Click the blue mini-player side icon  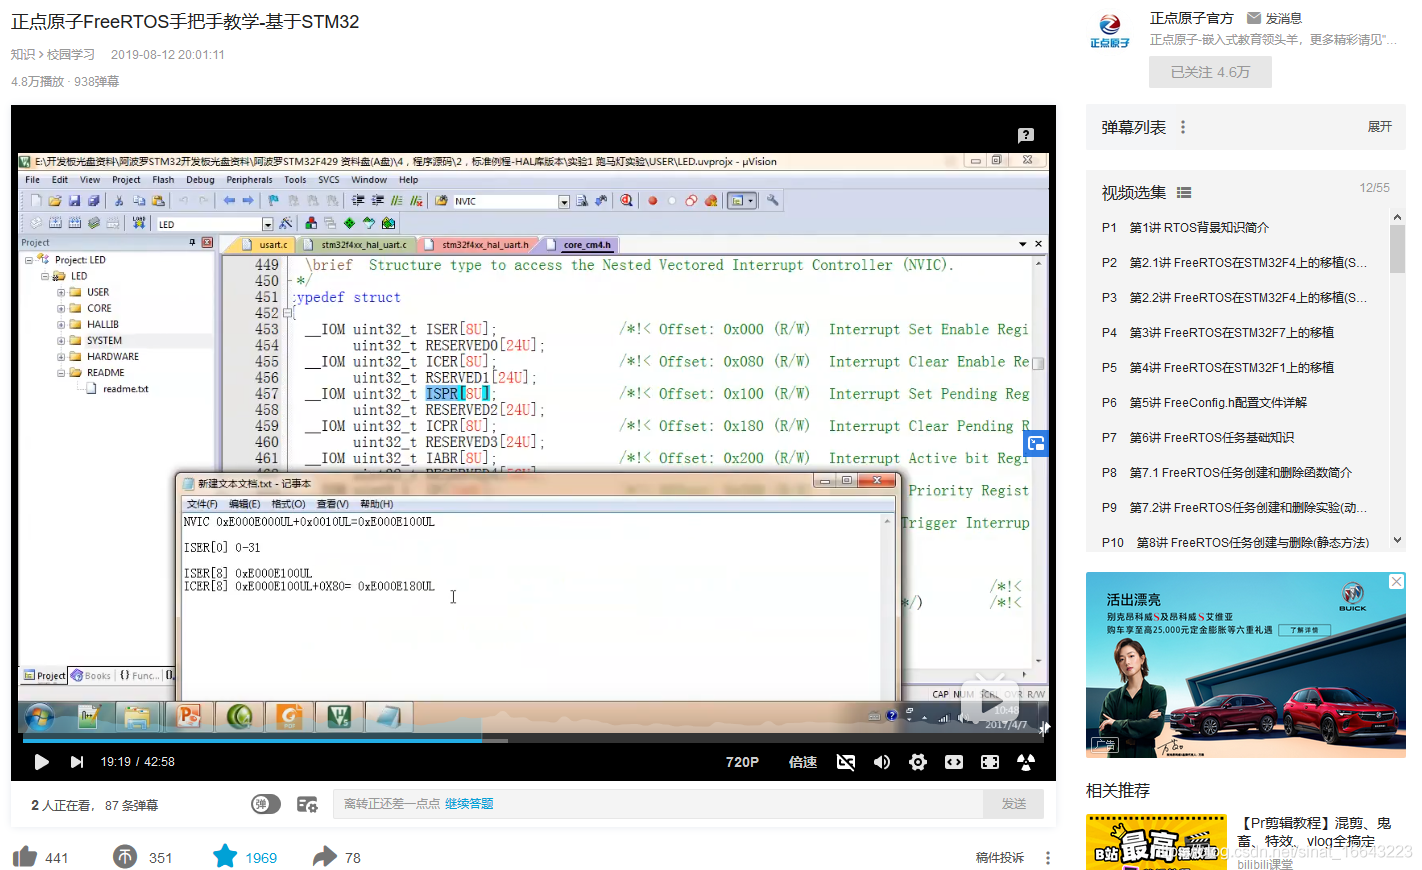pos(1036,443)
